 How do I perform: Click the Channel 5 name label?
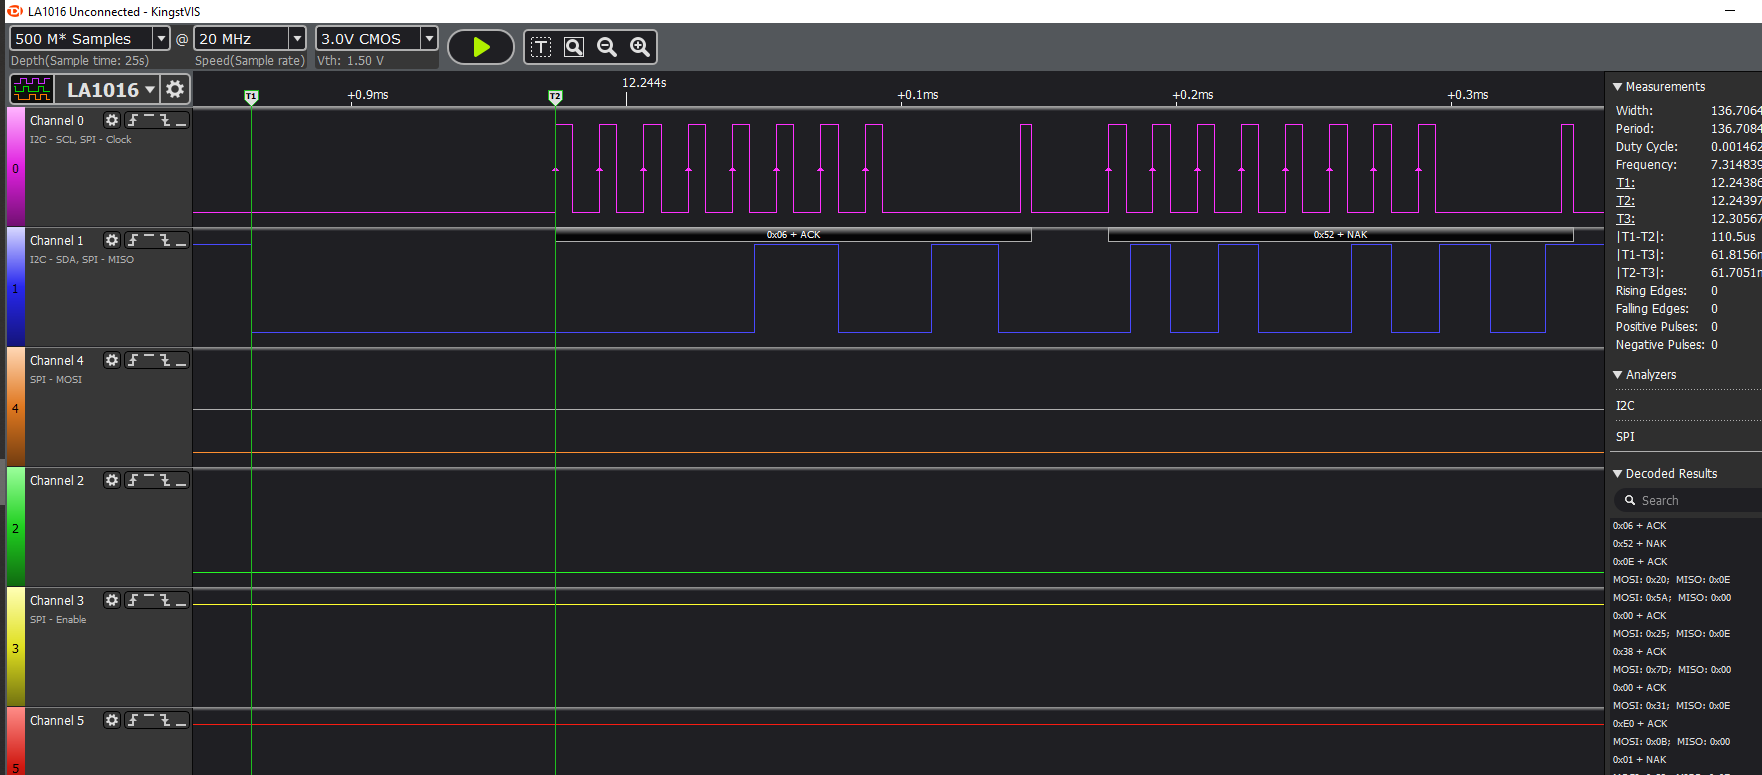[x=57, y=720]
